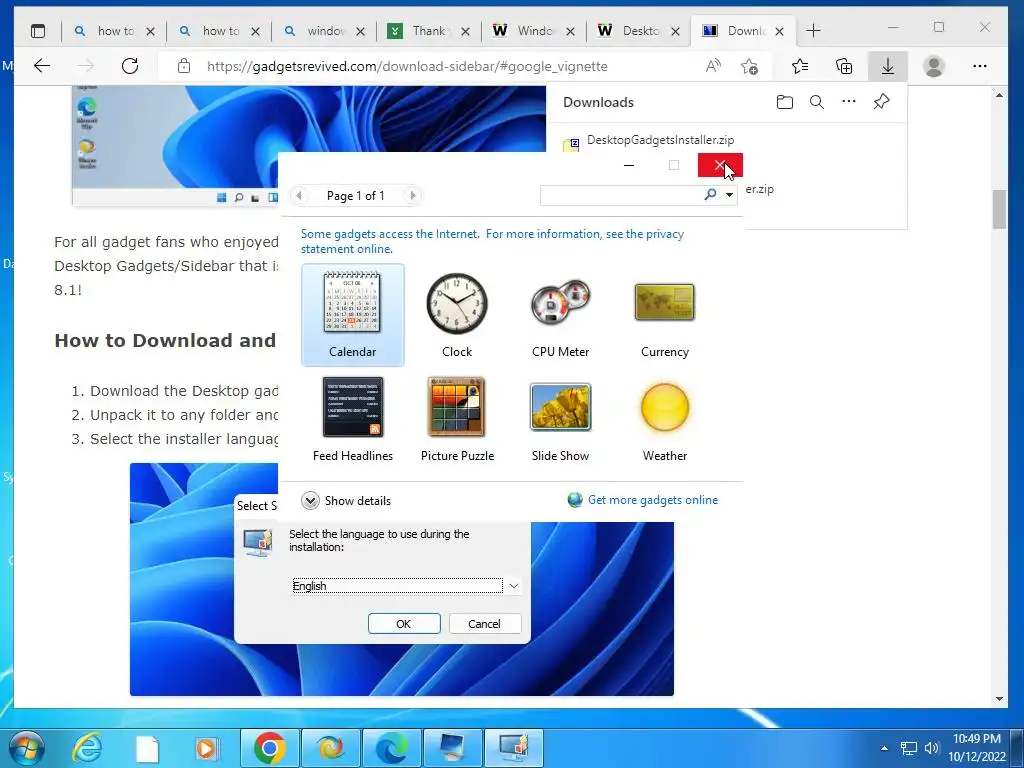Select the Picture Puzzle gadget
1024x768 pixels.
pos(456,419)
